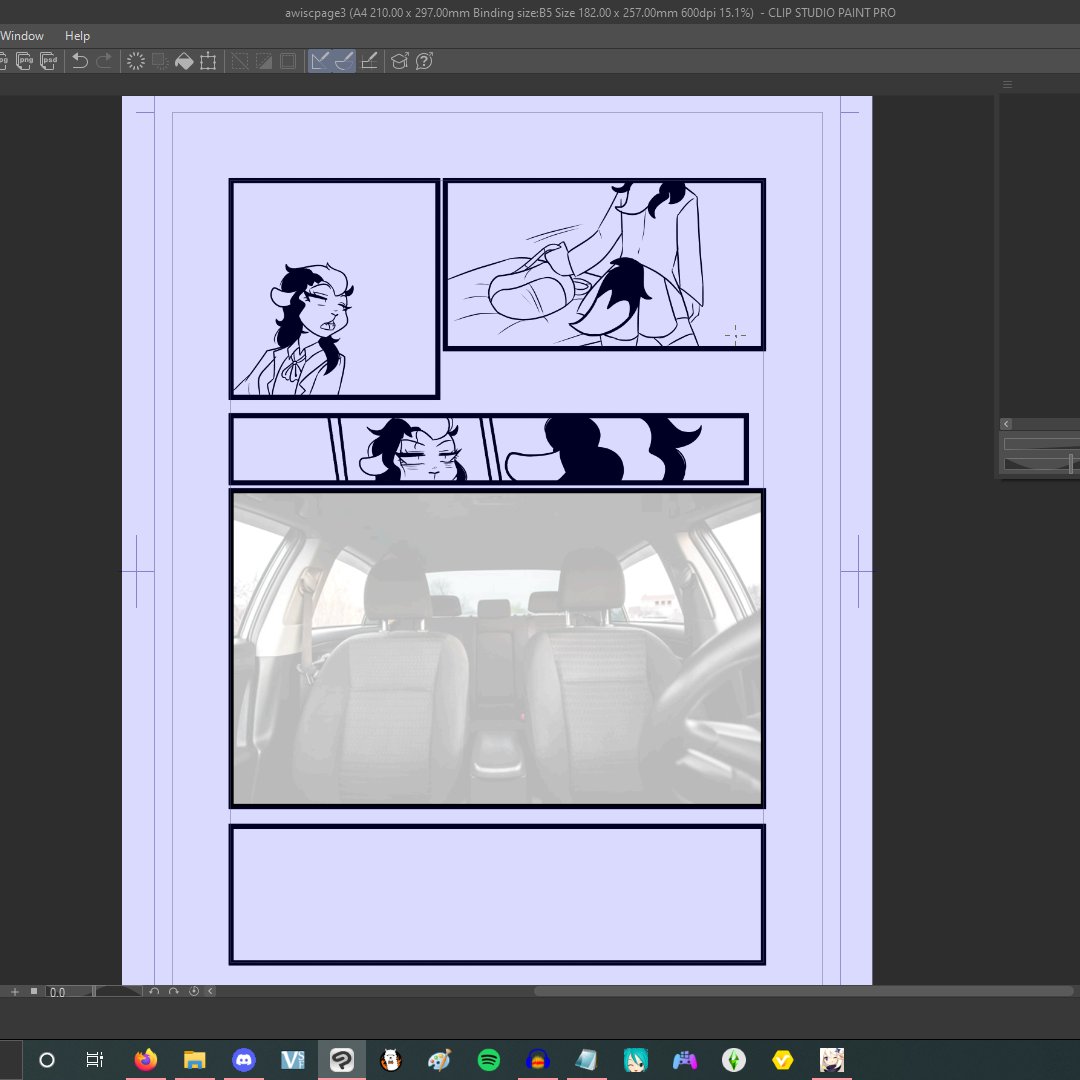Reset canvas rotation from the bottom bar
Viewport: 1080px width, 1080px height.
[194, 991]
